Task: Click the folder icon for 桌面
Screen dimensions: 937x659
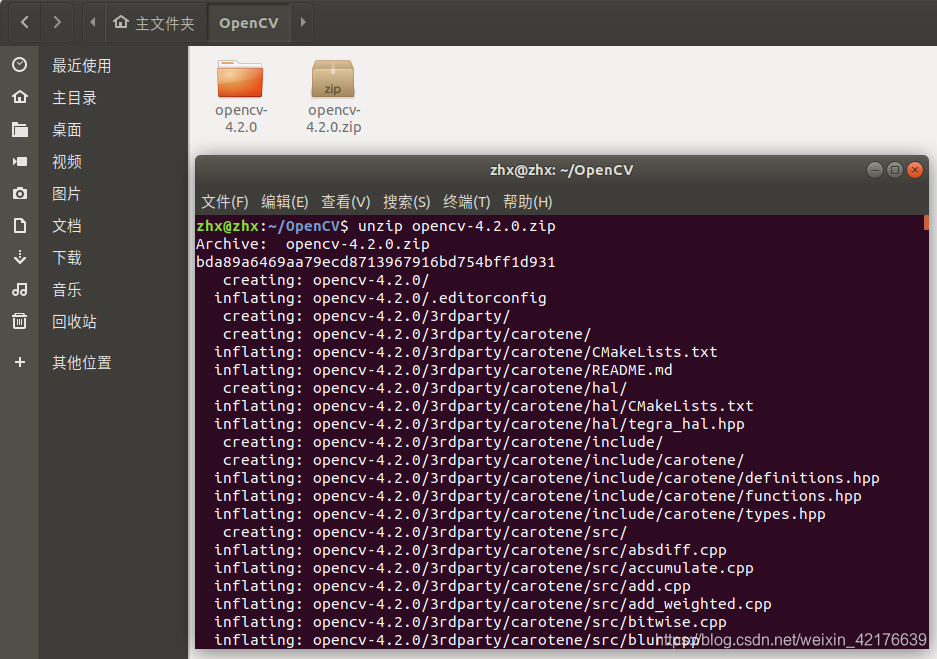Action: click(x=20, y=129)
